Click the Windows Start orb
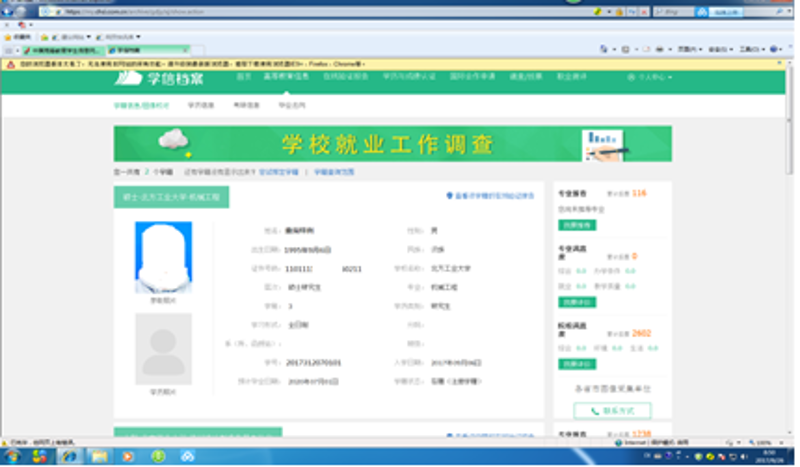The image size is (800, 467). coord(13,456)
